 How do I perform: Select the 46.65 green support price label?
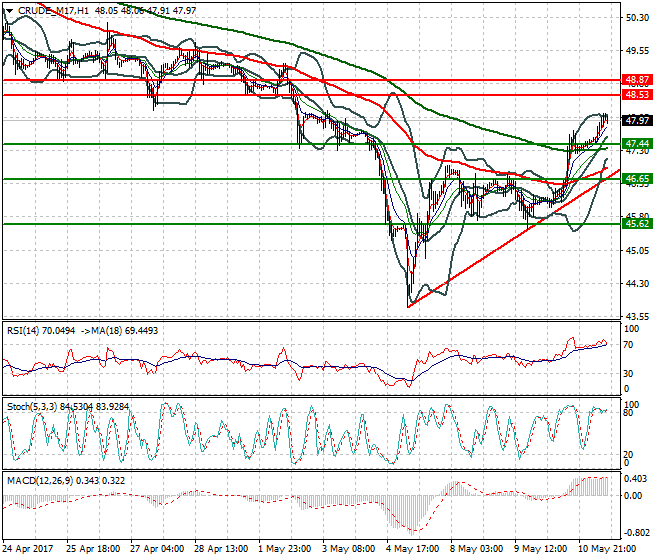637,179
